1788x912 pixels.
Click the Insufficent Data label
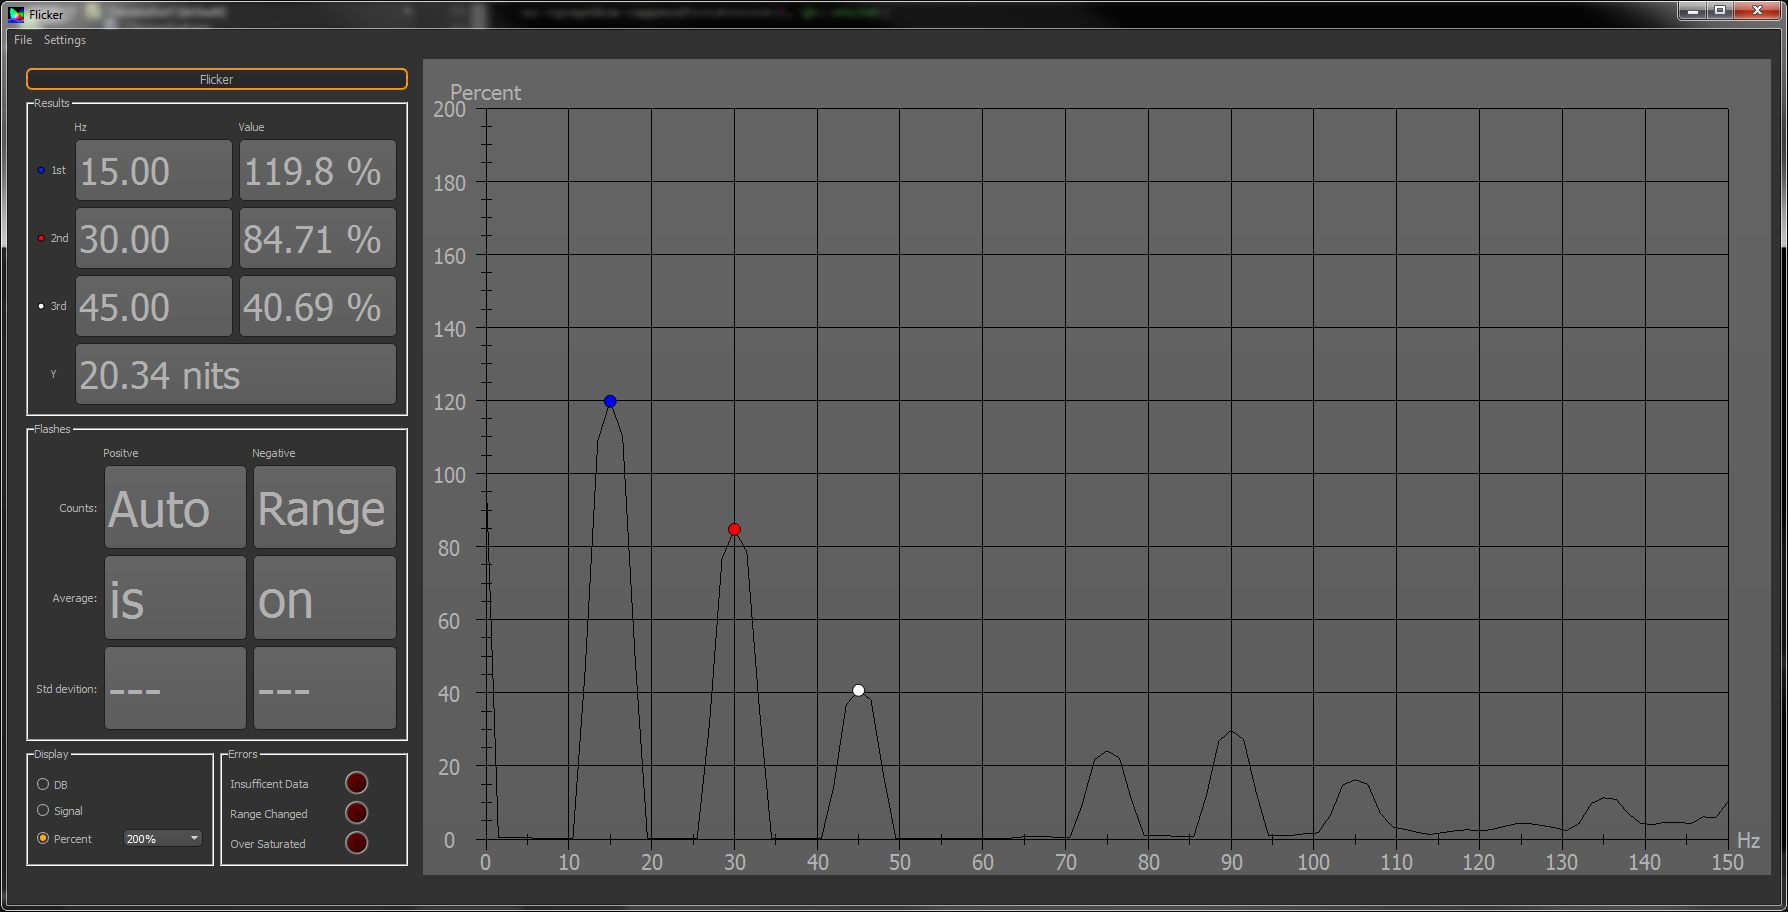269,784
